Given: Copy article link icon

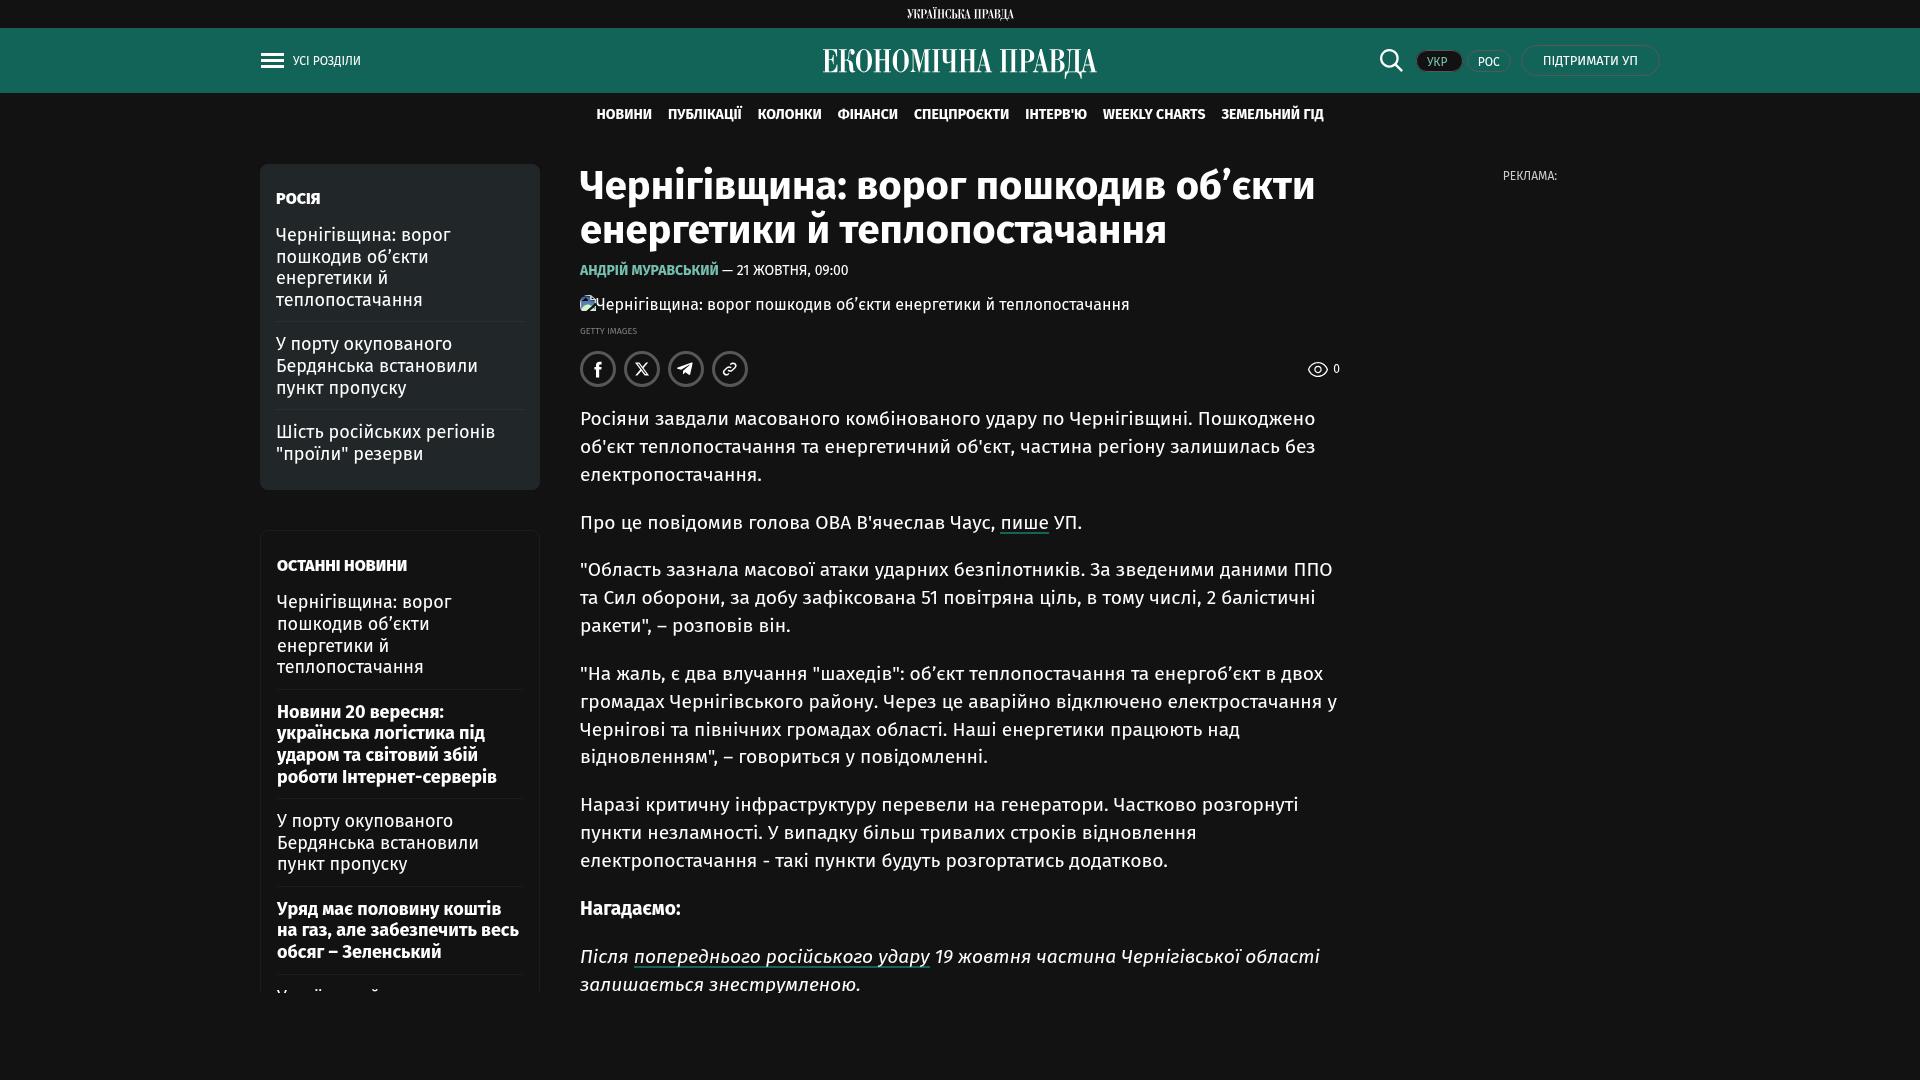Looking at the screenshot, I should (x=730, y=369).
